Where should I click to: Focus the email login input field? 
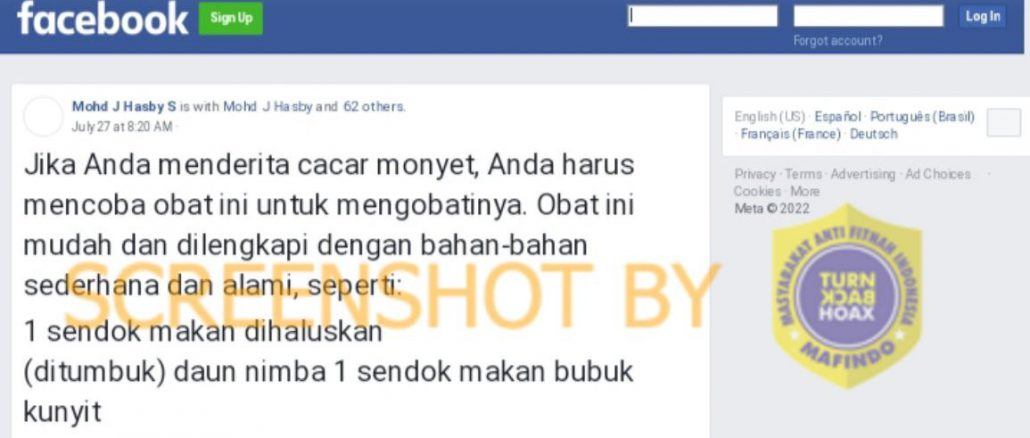pyautogui.click(x=703, y=16)
